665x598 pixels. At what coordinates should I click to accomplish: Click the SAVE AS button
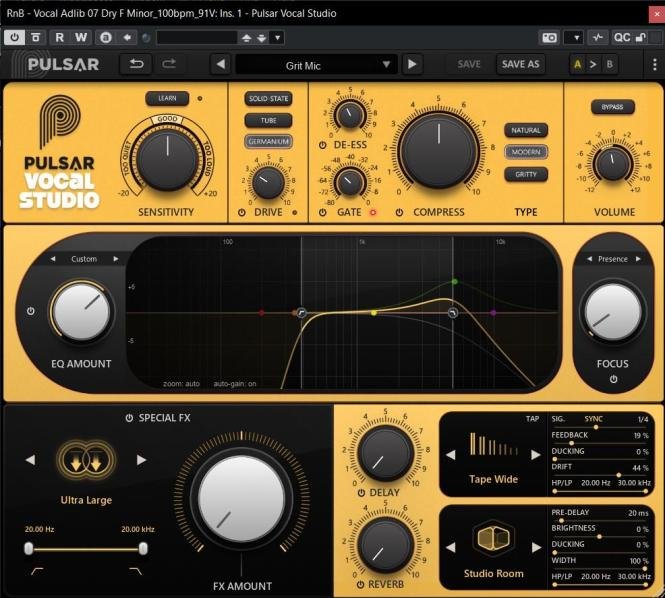pyautogui.click(x=520, y=64)
